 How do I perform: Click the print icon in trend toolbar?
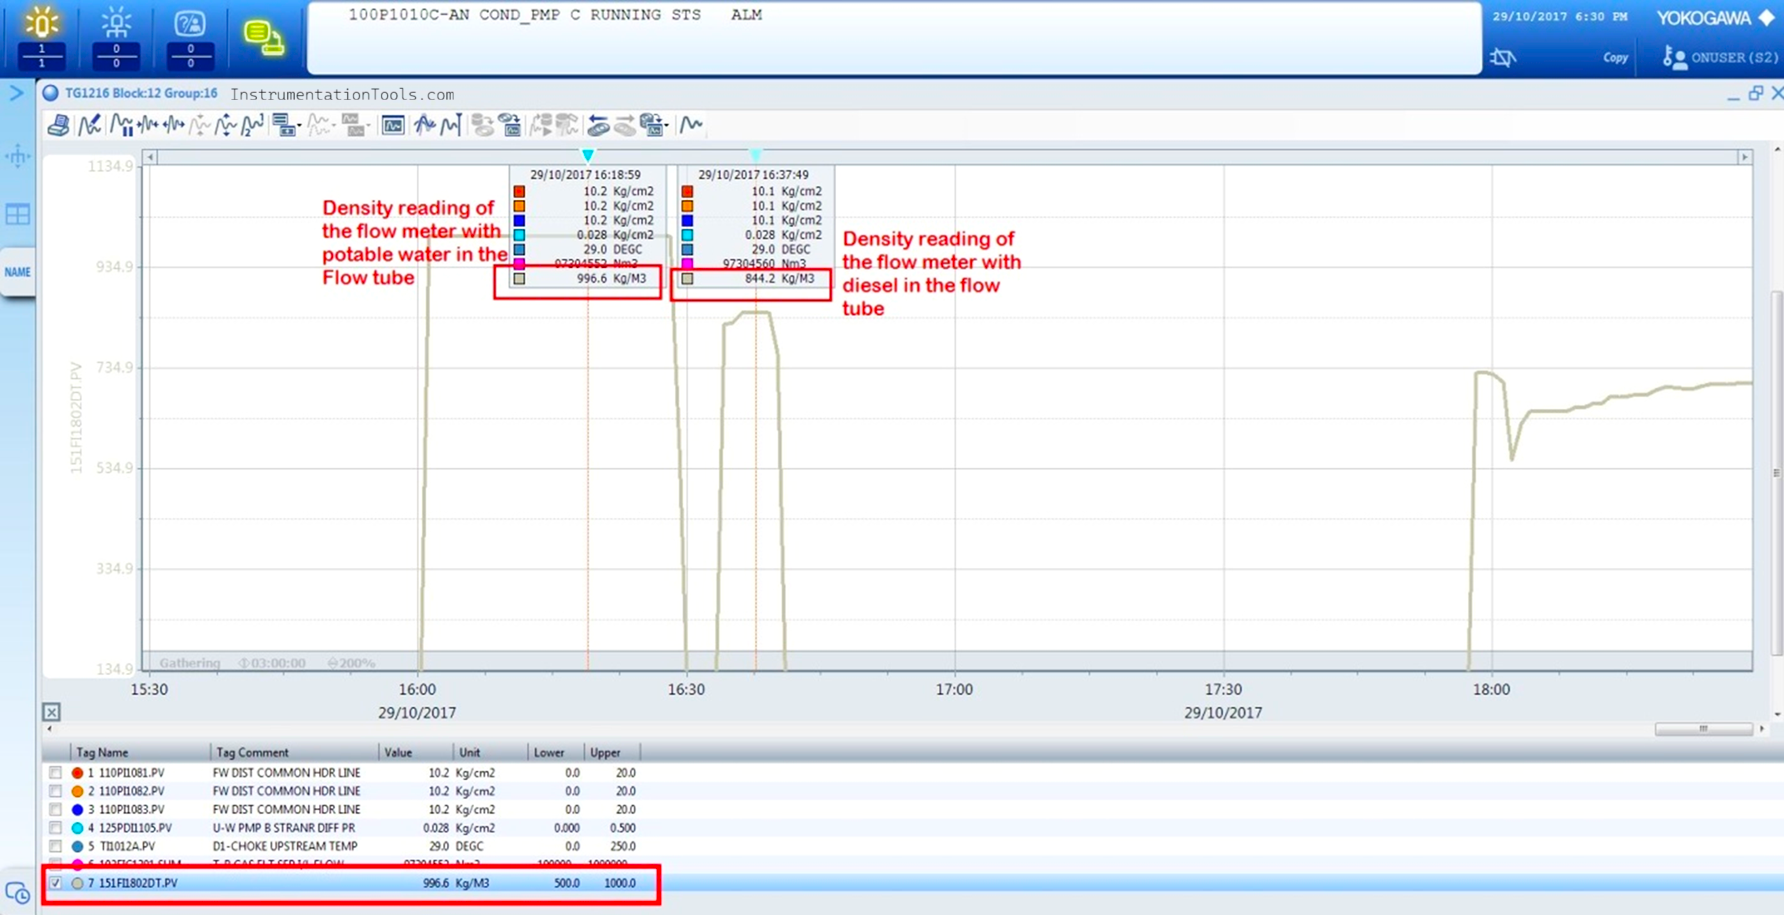pyautogui.click(x=58, y=125)
